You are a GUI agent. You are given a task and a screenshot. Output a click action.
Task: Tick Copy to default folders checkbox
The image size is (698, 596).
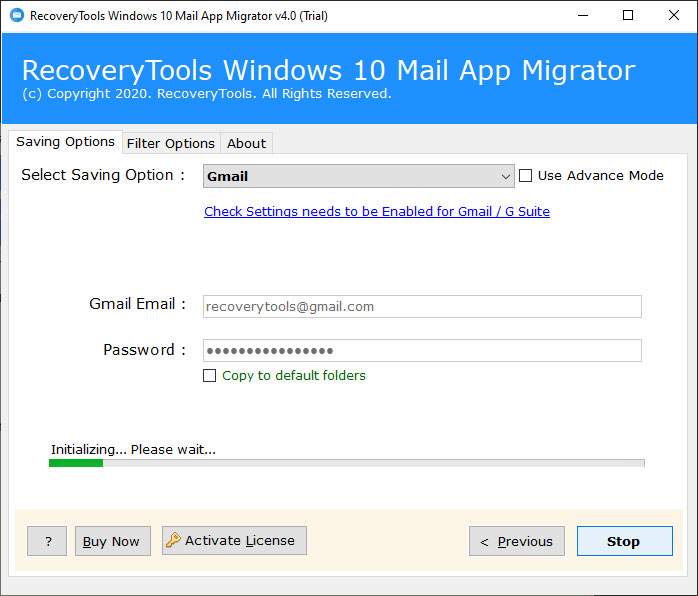click(x=209, y=375)
